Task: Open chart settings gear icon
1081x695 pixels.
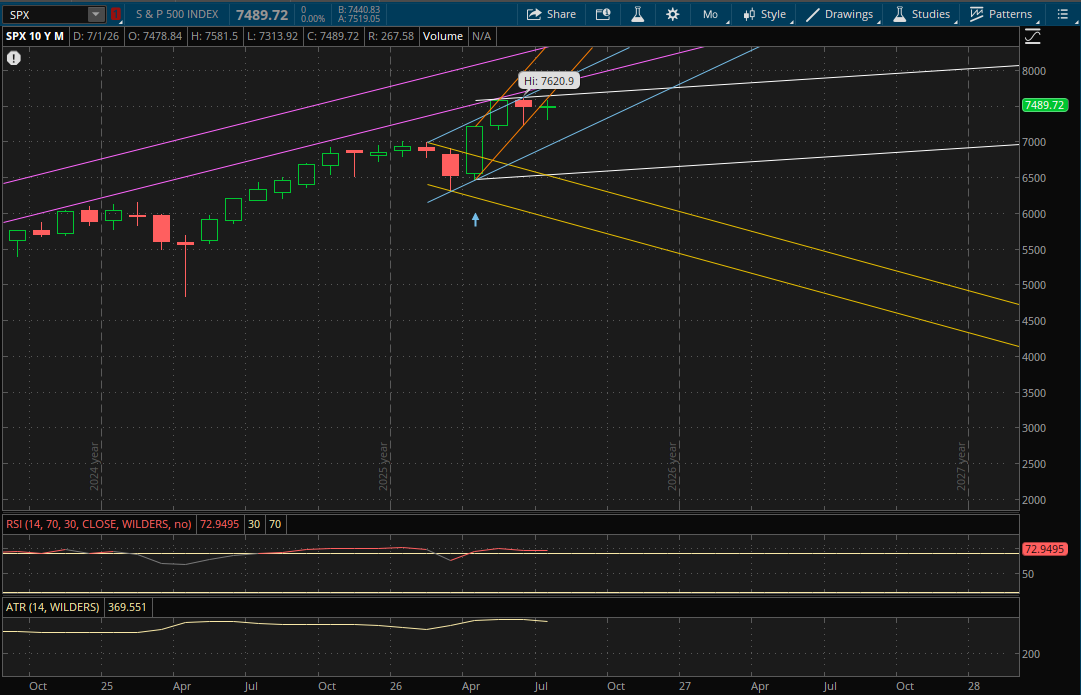Action: (x=673, y=14)
